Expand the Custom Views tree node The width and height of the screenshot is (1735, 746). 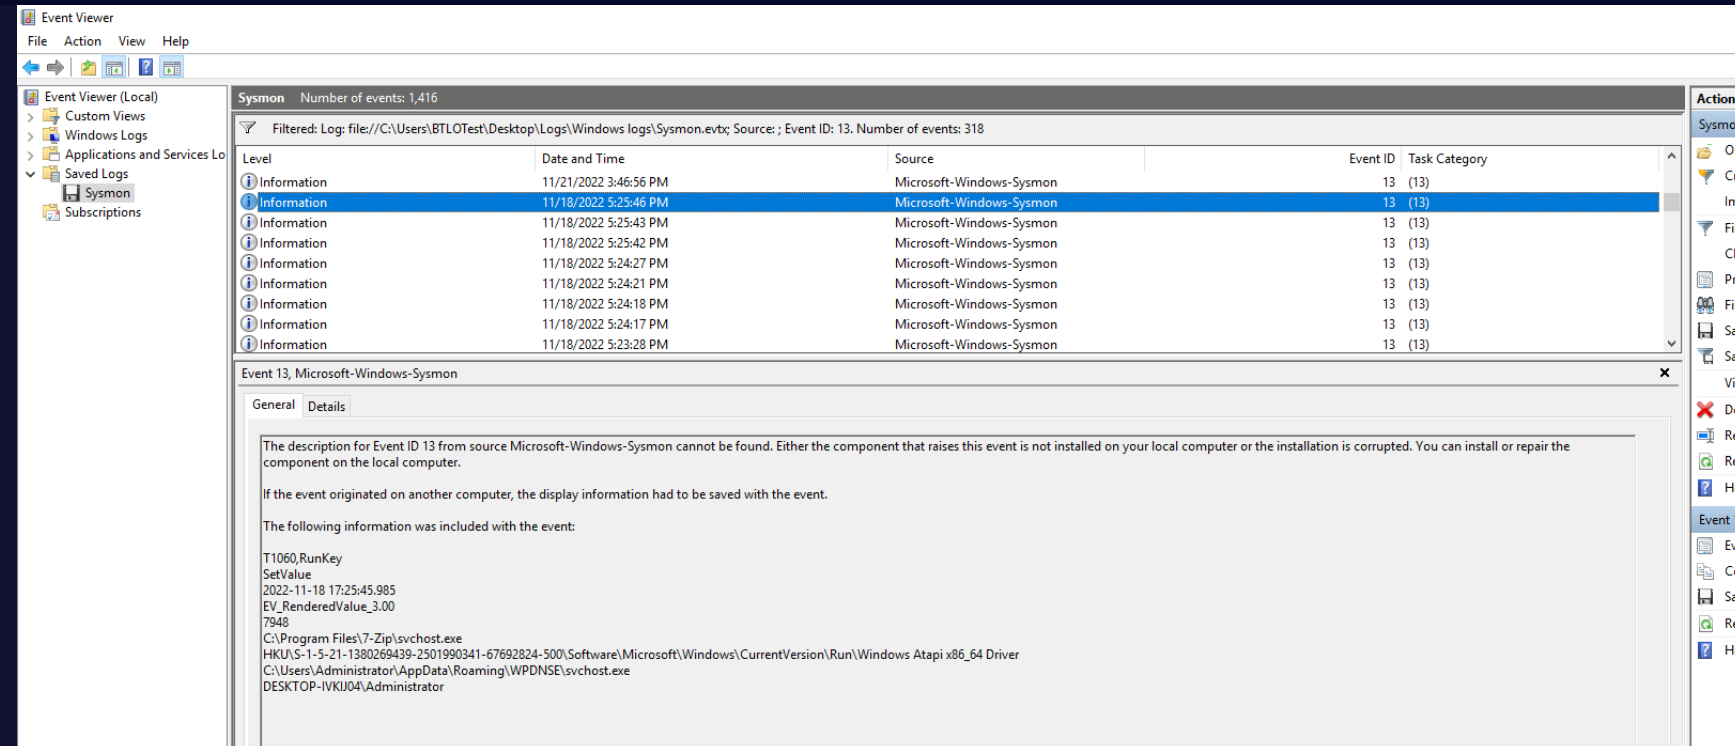coord(30,117)
